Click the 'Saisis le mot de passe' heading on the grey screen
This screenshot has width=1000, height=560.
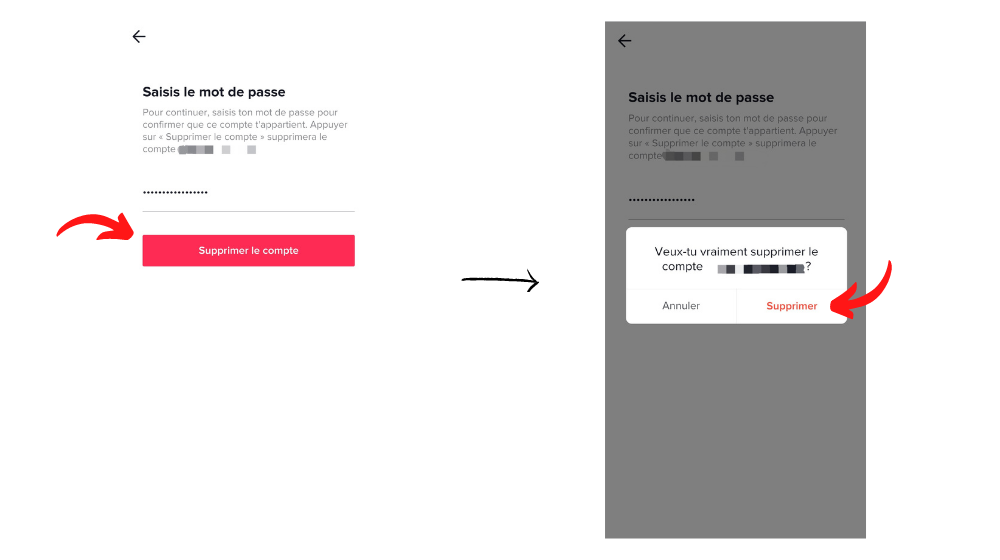[x=701, y=98]
